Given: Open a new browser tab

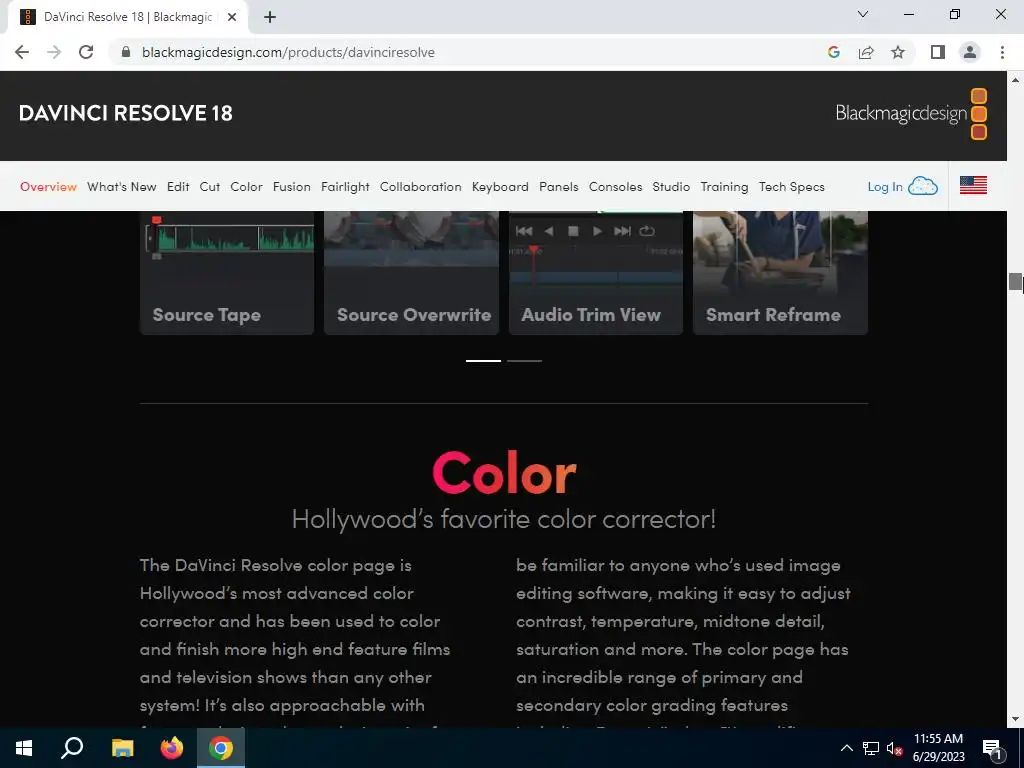Looking at the screenshot, I should tap(270, 17).
